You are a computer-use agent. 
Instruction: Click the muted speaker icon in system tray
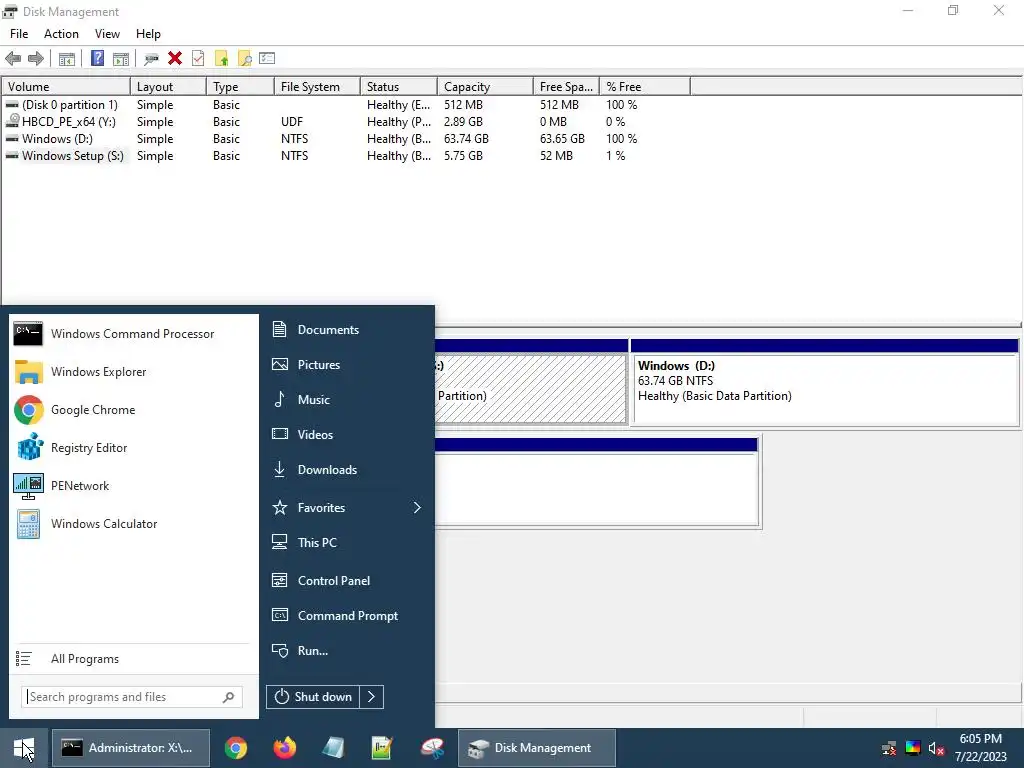pyautogui.click(x=936, y=748)
